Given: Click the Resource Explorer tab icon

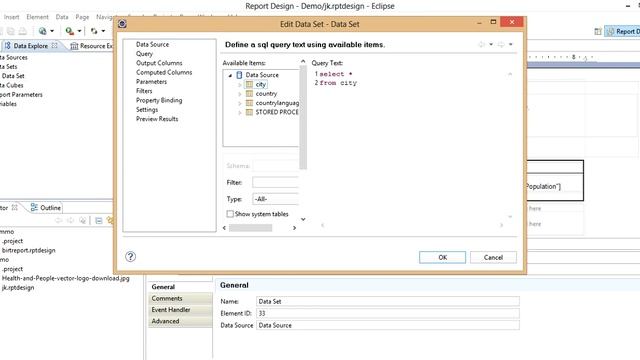Looking at the screenshot, I should pyautogui.click(x=74, y=46).
